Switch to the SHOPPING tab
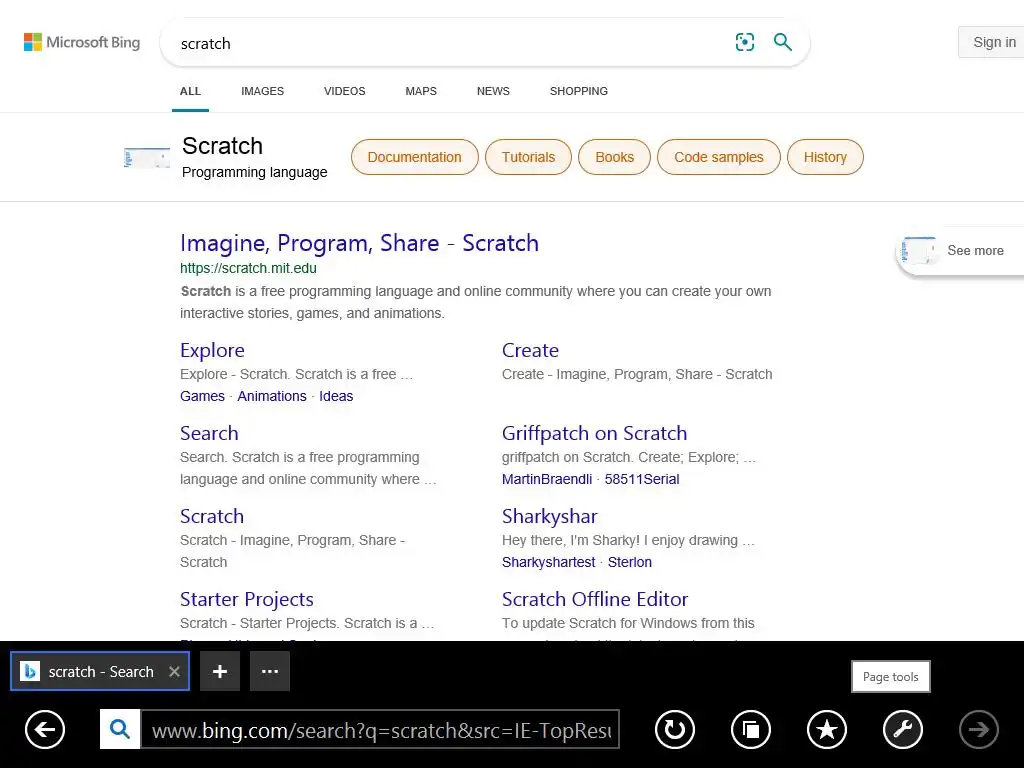This screenshot has height=768, width=1024. 579,91
